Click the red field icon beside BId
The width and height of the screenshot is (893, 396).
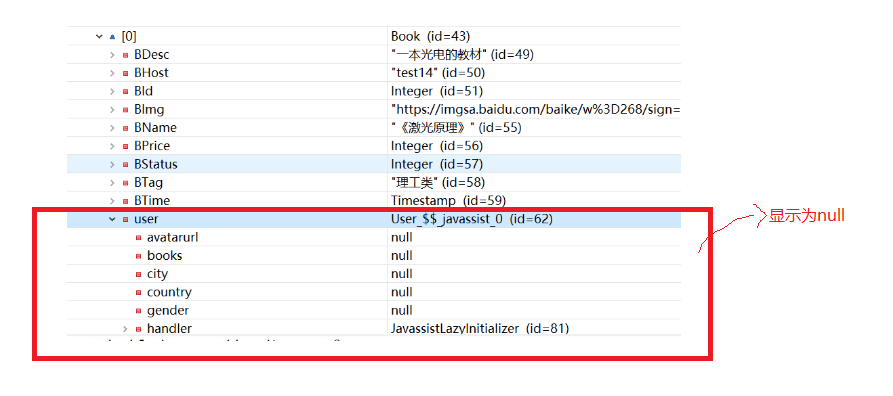tap(125, 91)
